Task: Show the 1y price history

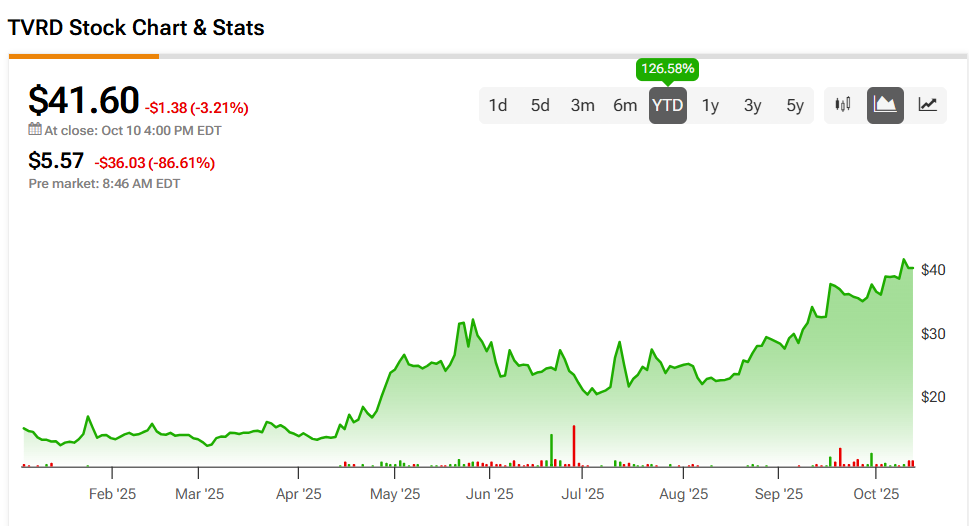Action: click(710, 106)
